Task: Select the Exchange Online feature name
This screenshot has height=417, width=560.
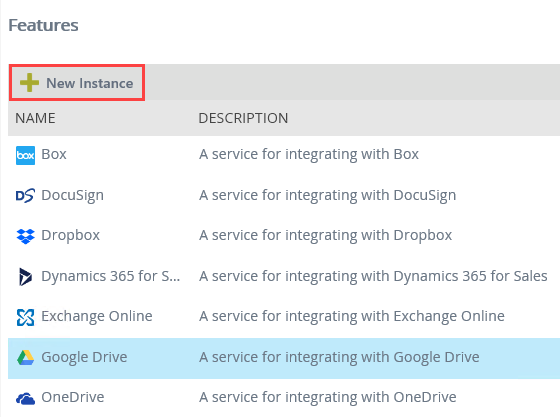Action: [x=97, y=316]
